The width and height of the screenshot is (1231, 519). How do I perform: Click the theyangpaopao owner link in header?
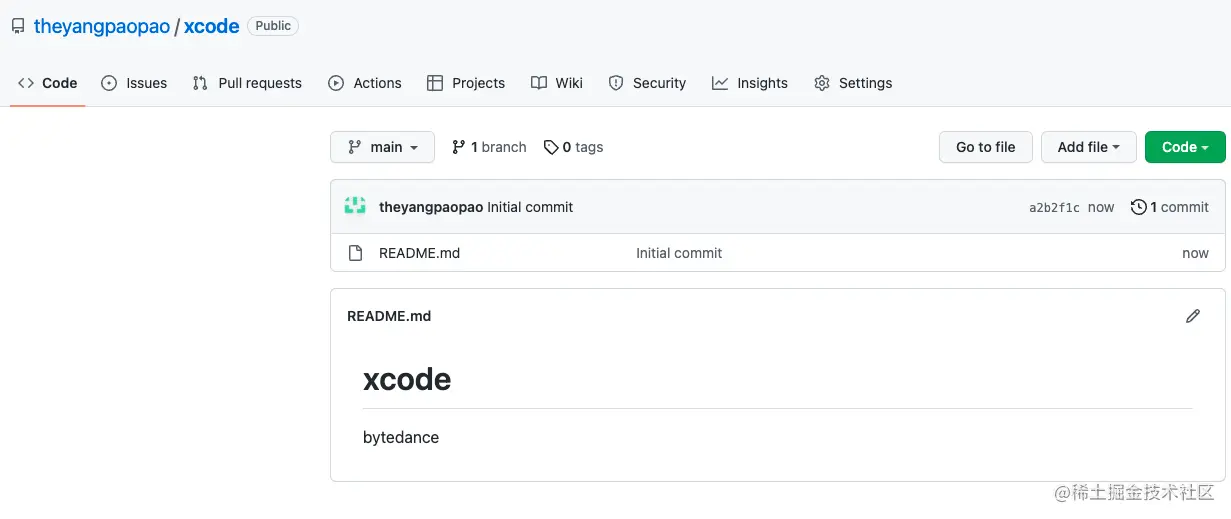tap(102, 27)
